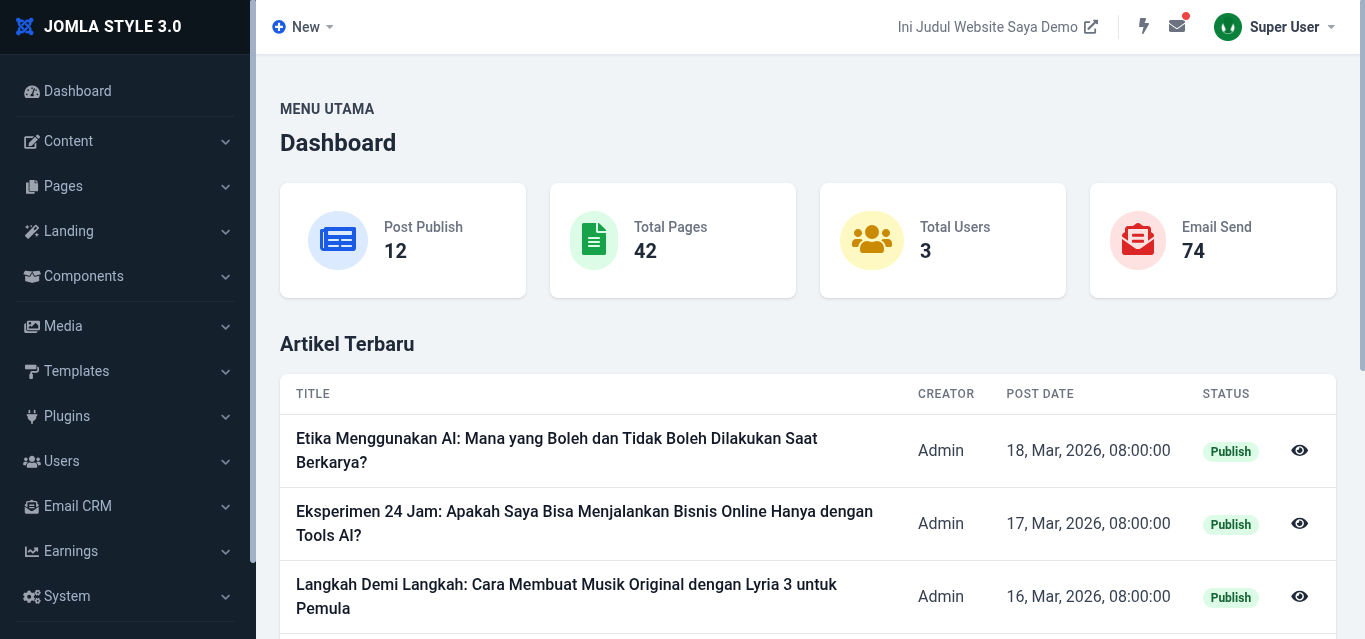Click the external link icon next to site title

click(x=1091, y=27)
